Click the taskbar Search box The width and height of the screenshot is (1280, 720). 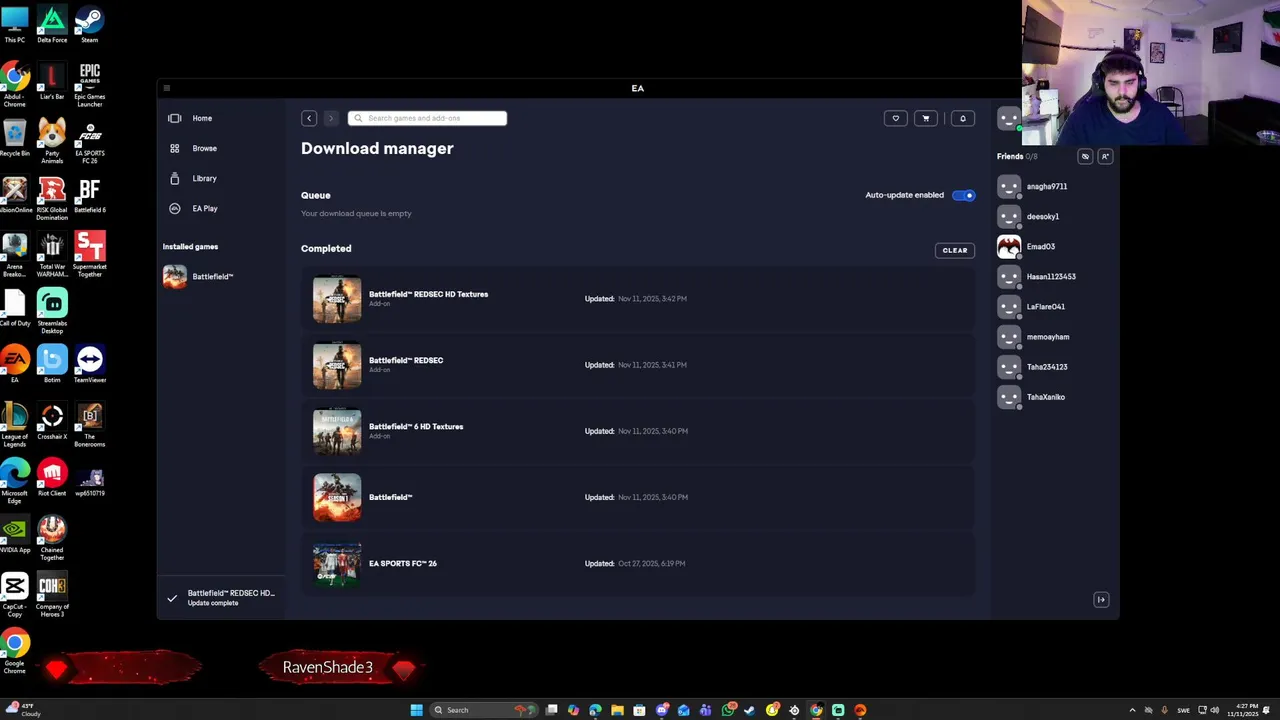[x=485, y=710]
